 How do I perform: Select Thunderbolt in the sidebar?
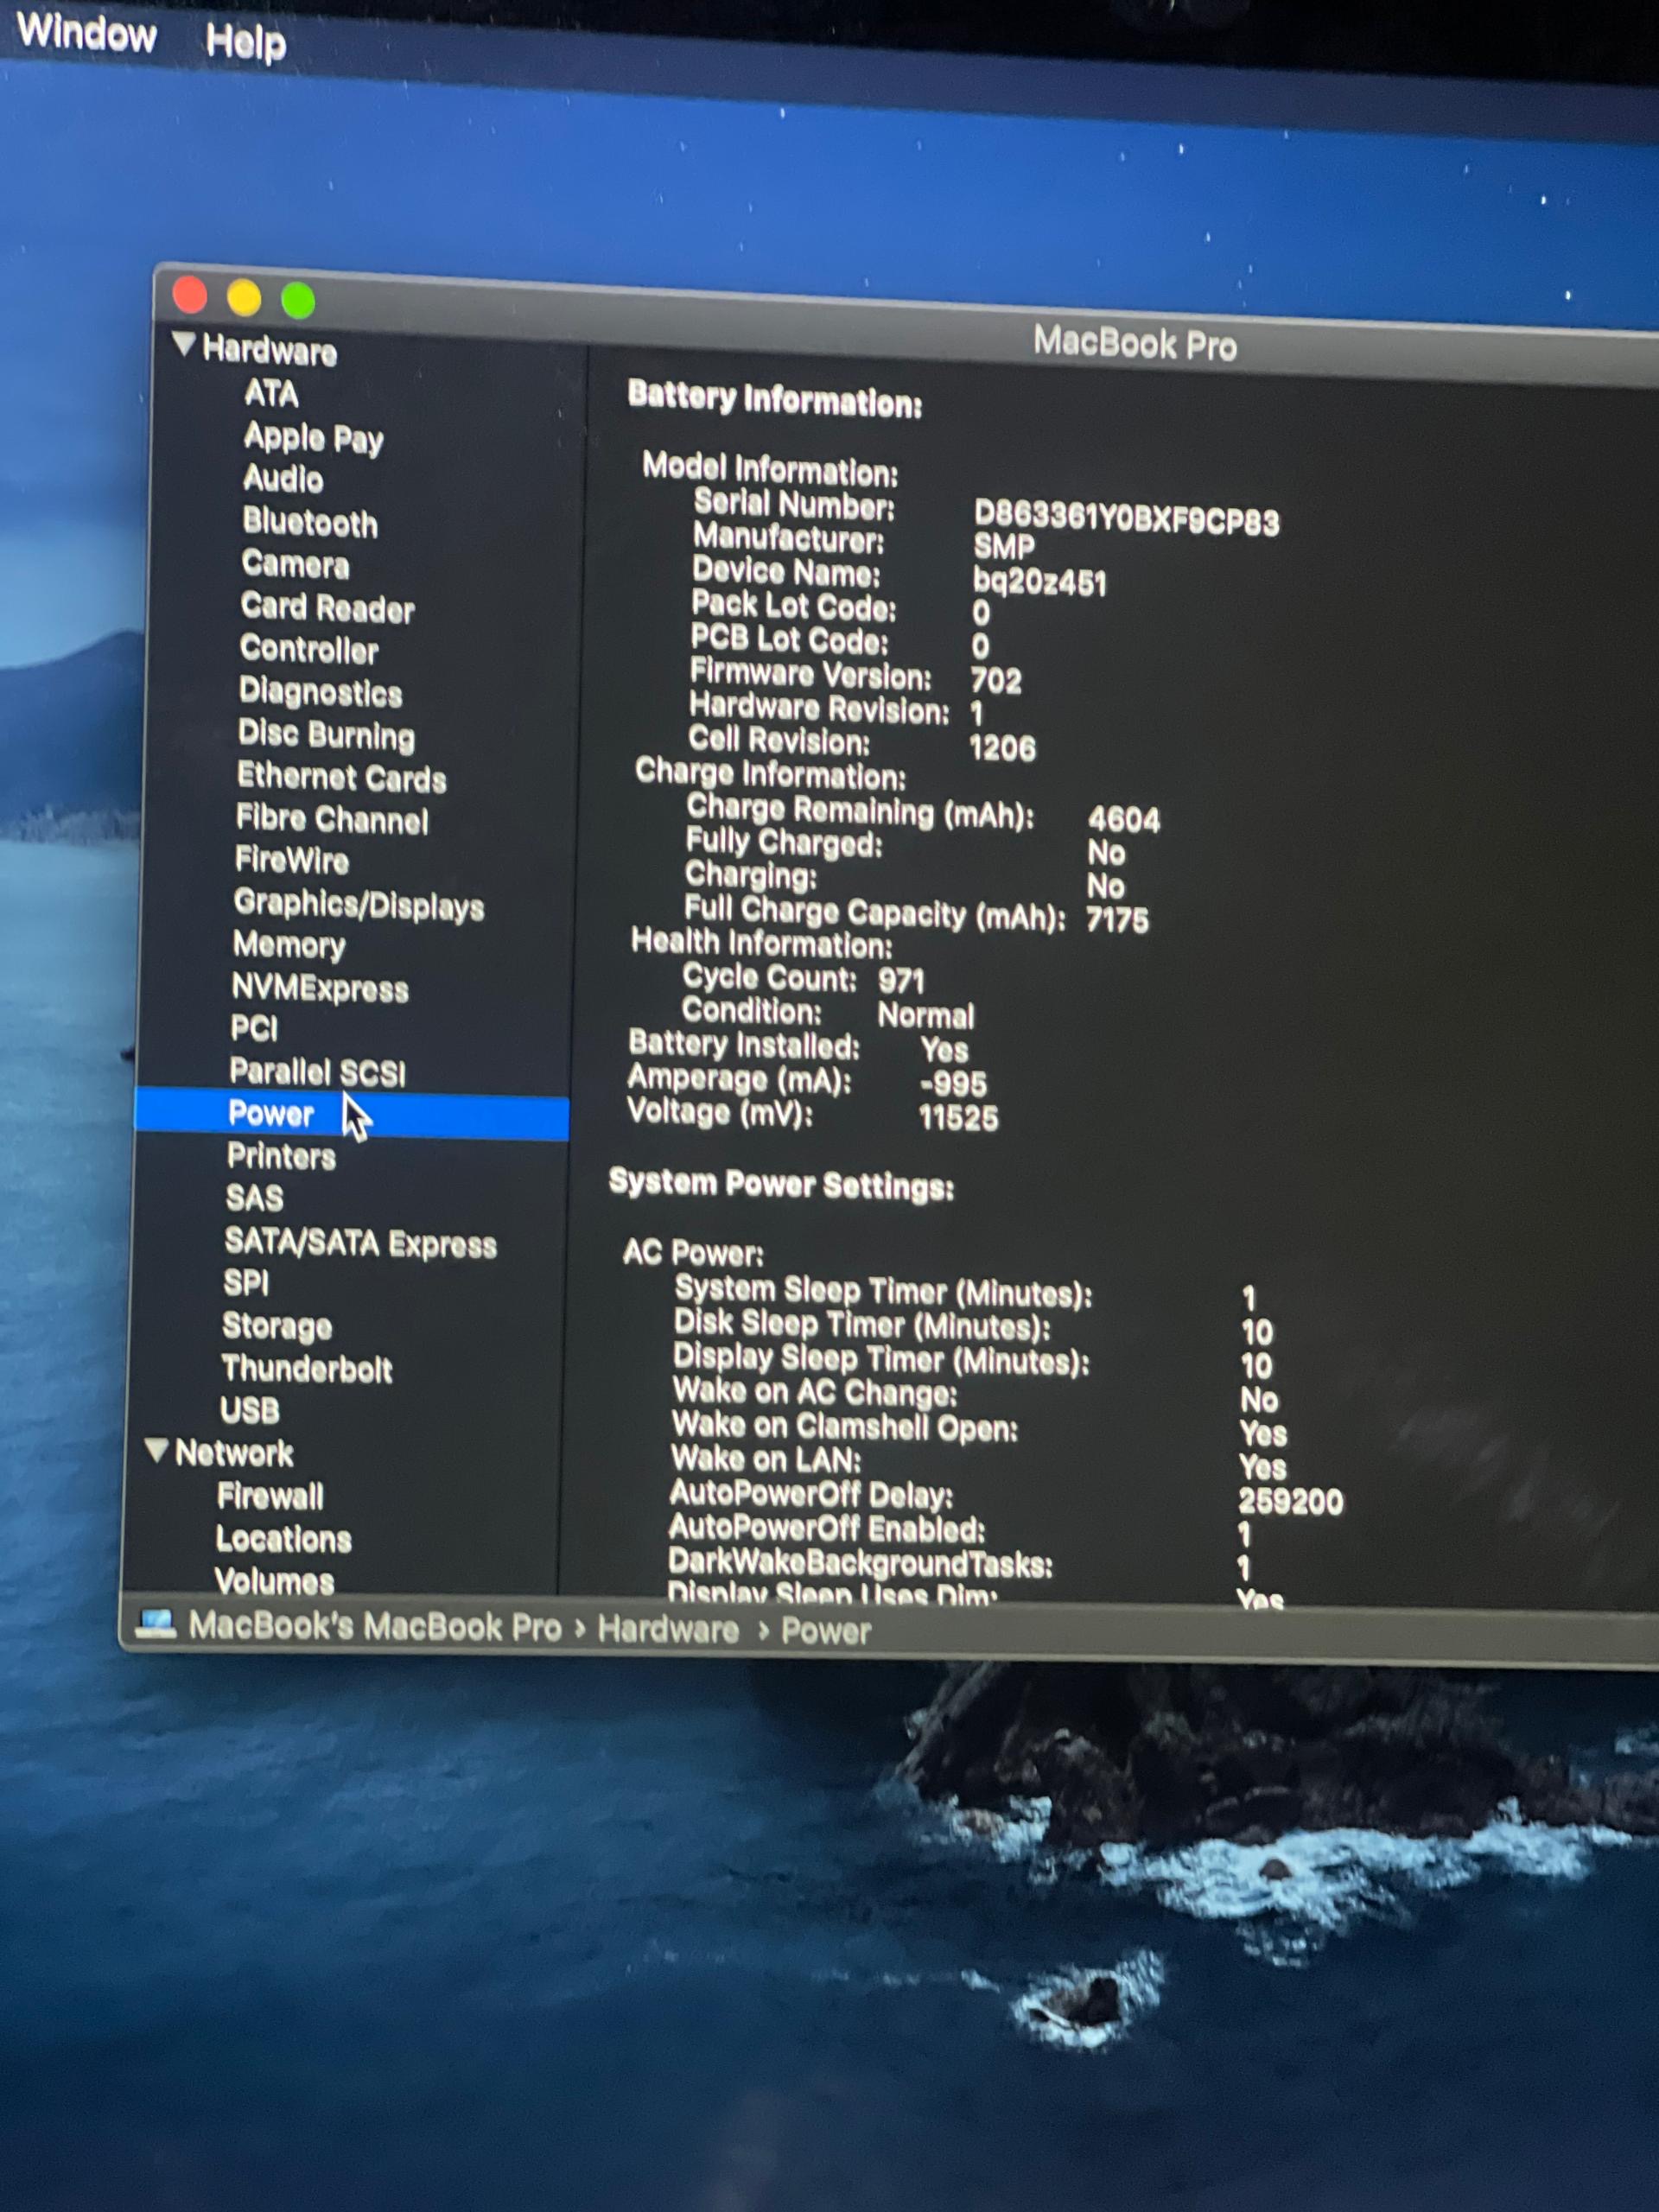pos(307,1368)
